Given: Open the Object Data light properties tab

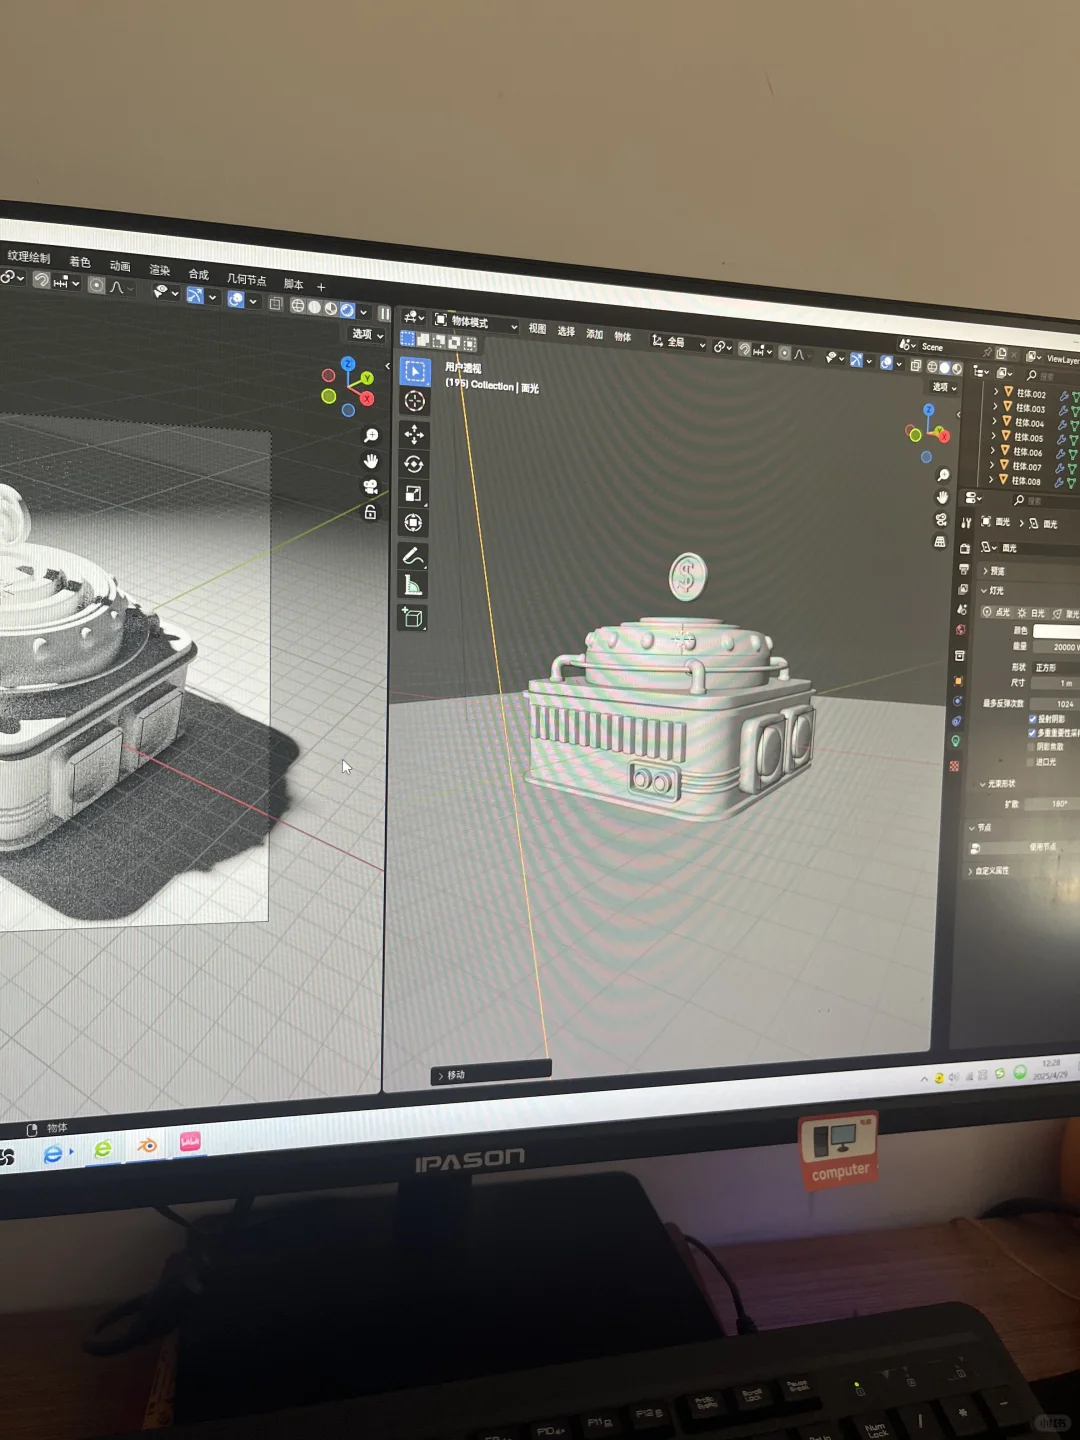Looking at the screenshot, I should [x=956, y=741].
